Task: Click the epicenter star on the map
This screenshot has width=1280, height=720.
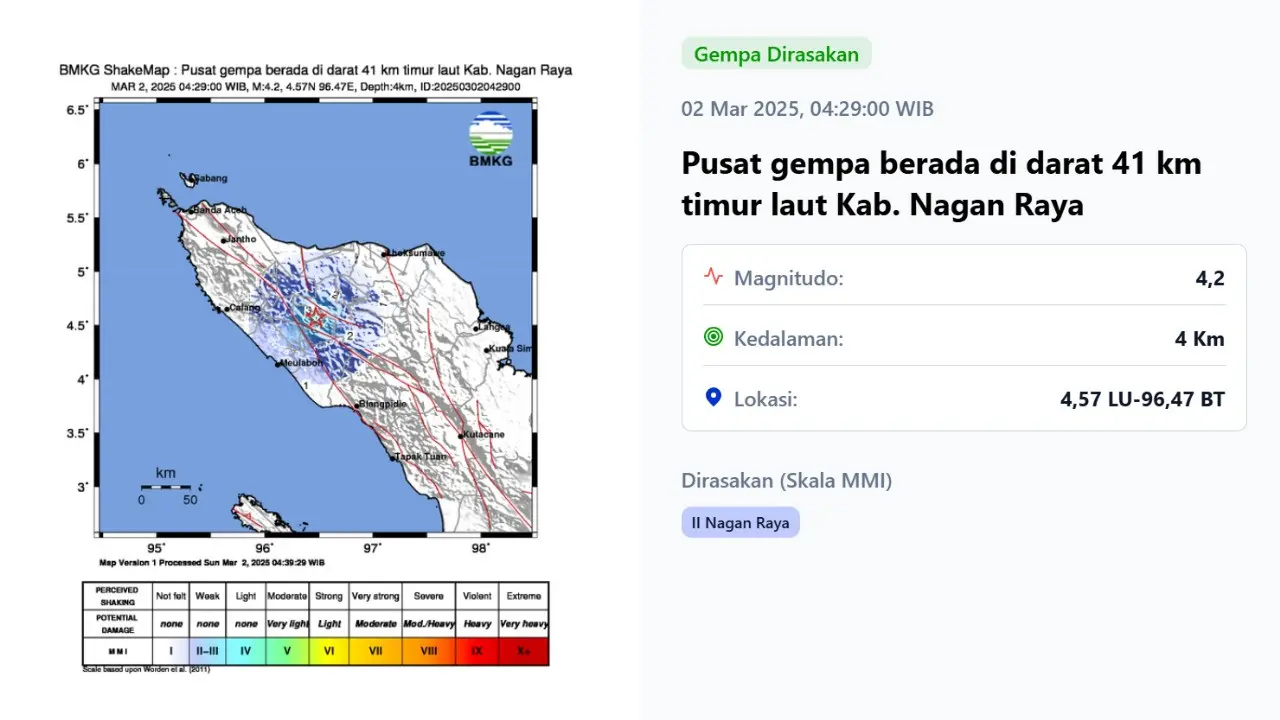Action: pos(316,318)
